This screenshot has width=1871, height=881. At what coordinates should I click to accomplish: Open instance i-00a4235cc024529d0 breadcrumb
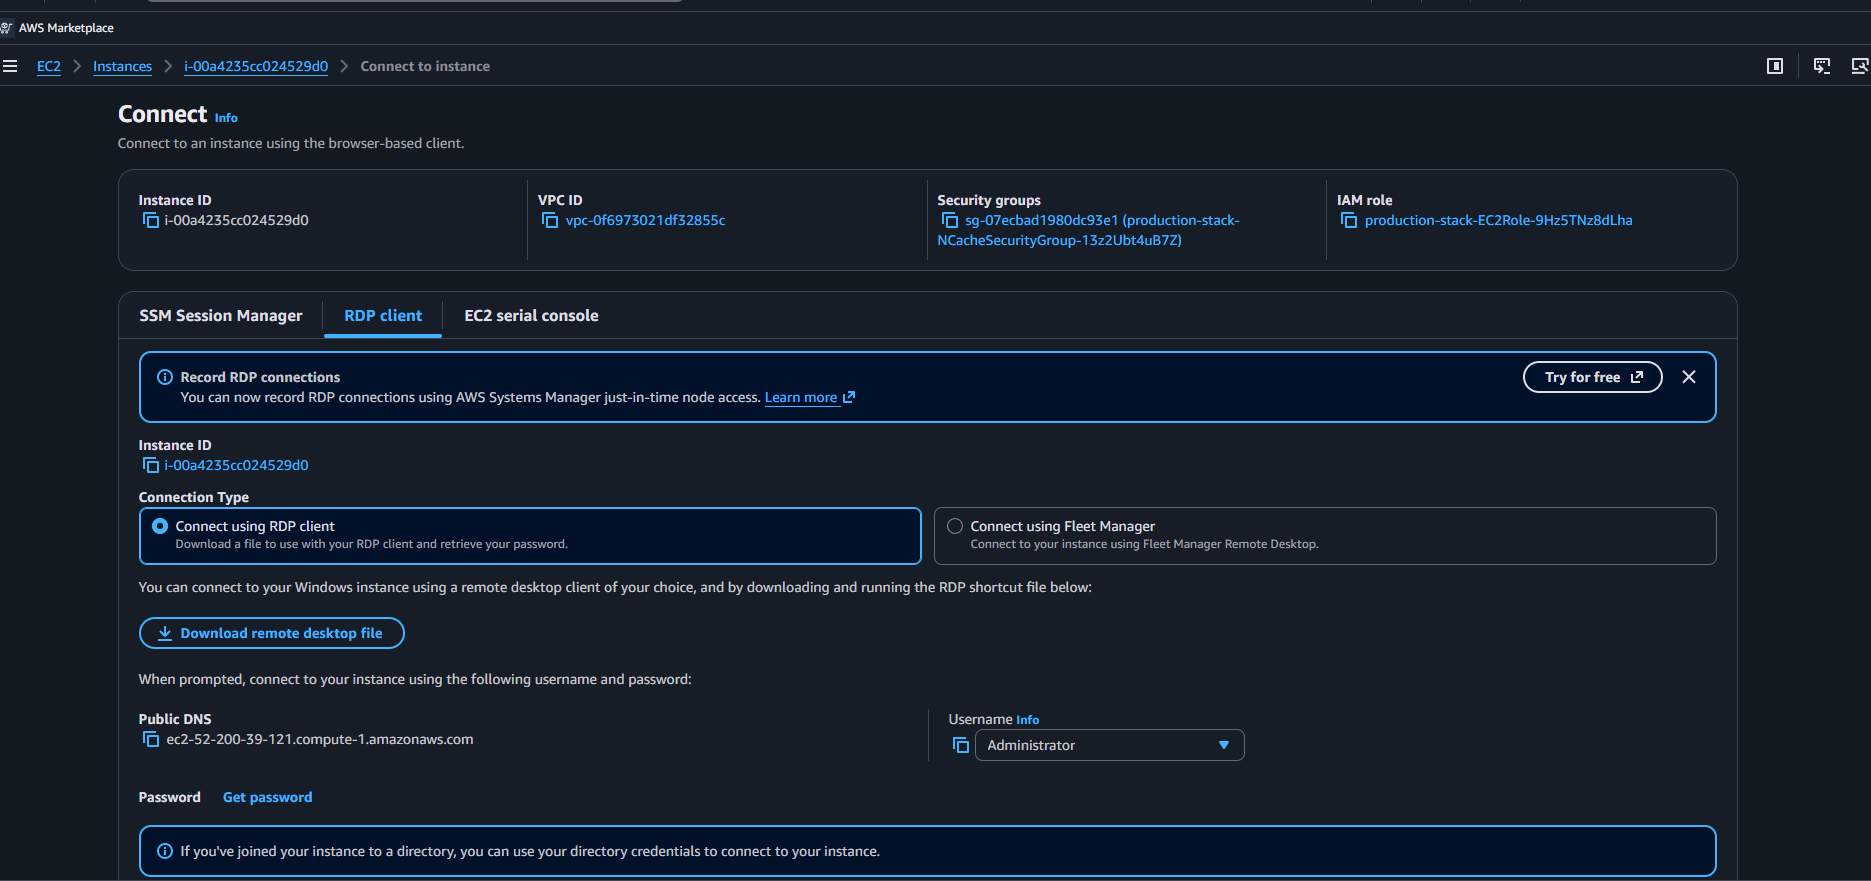click(256, 66)
